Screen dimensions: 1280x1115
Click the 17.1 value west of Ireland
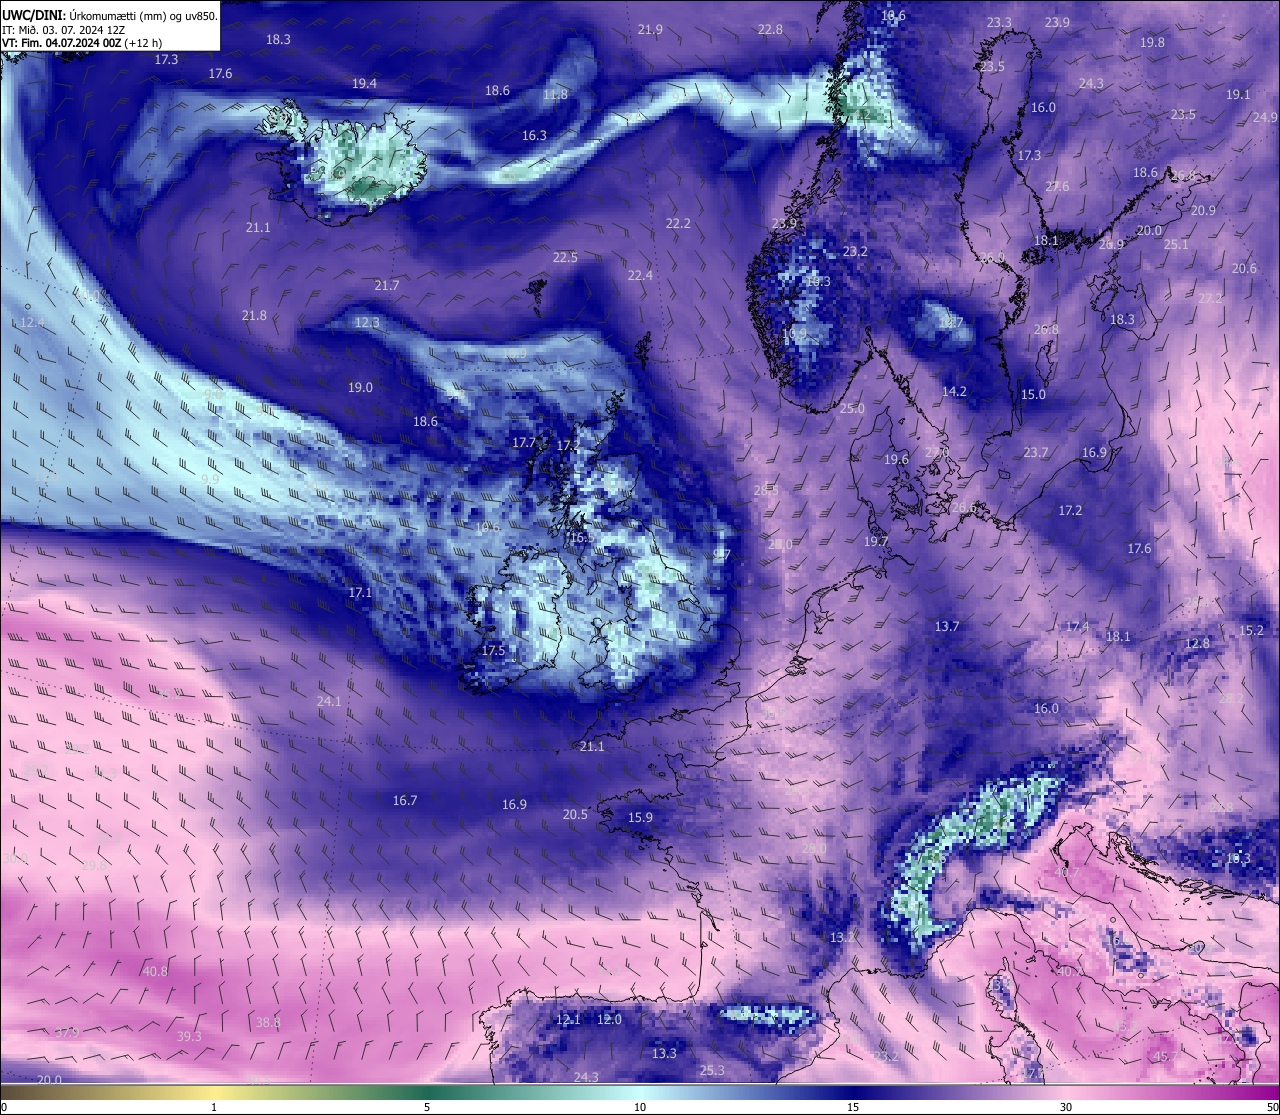[x=360, y=593]
